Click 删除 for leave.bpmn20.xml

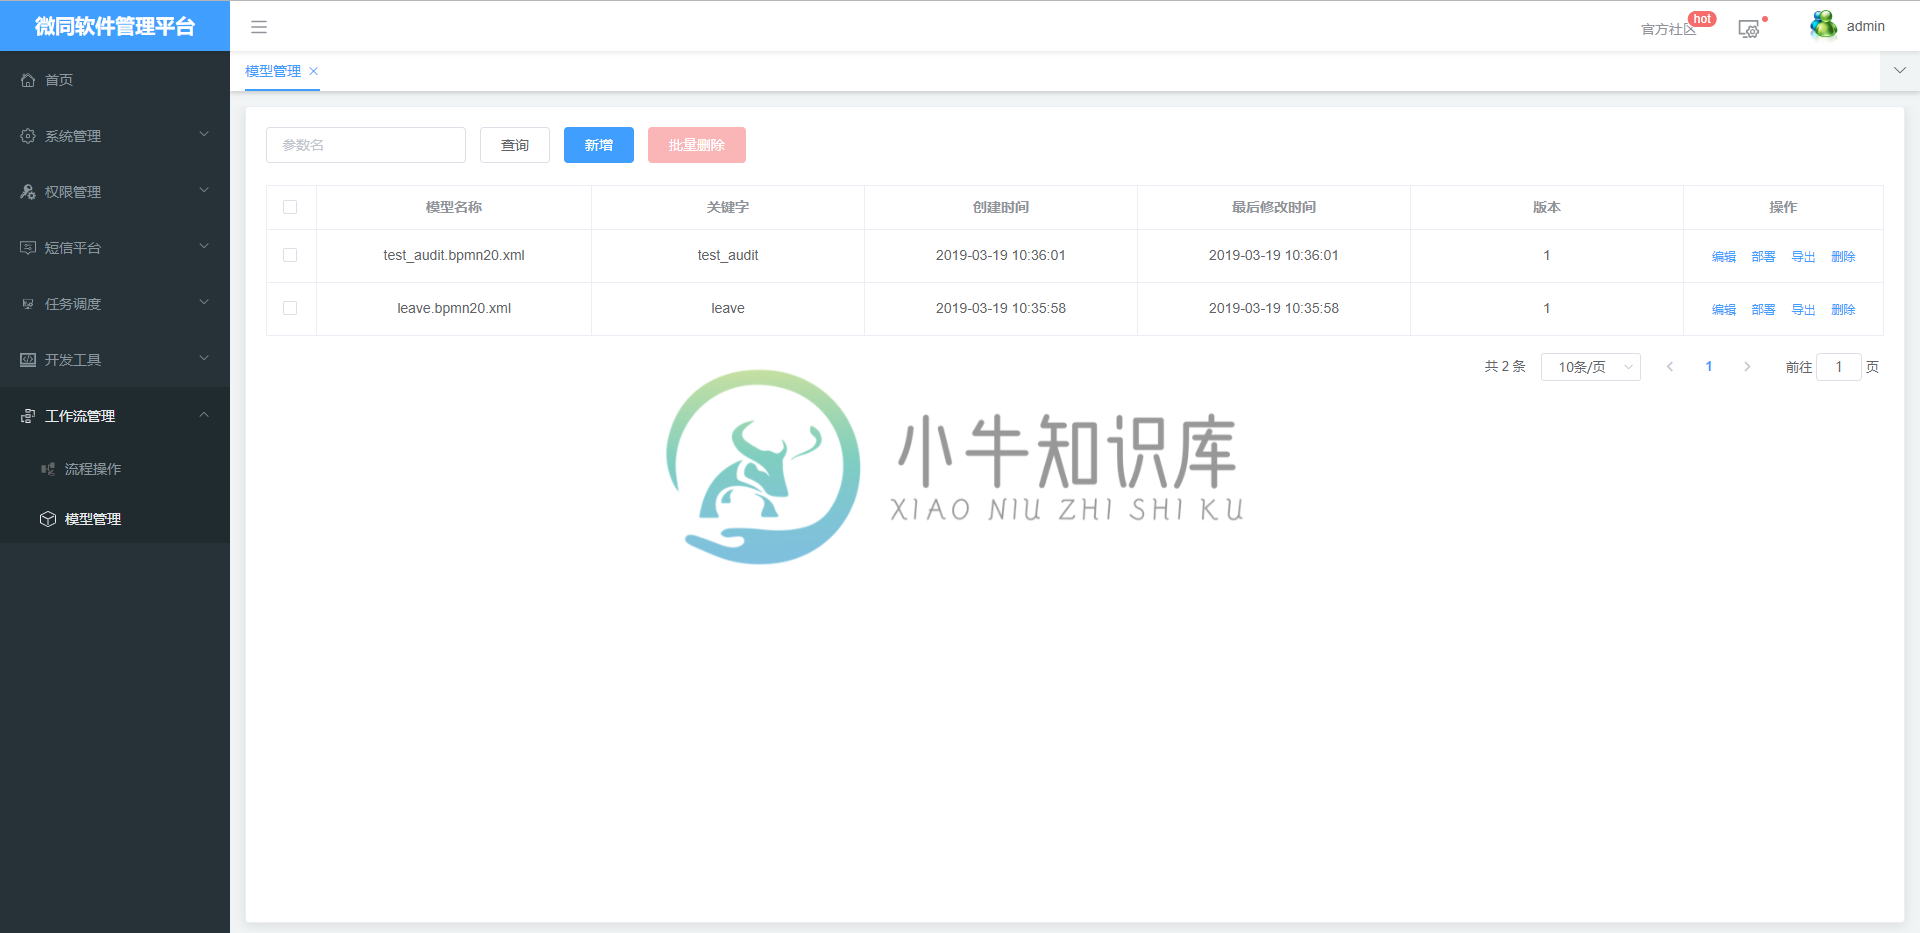(1844, 310)
